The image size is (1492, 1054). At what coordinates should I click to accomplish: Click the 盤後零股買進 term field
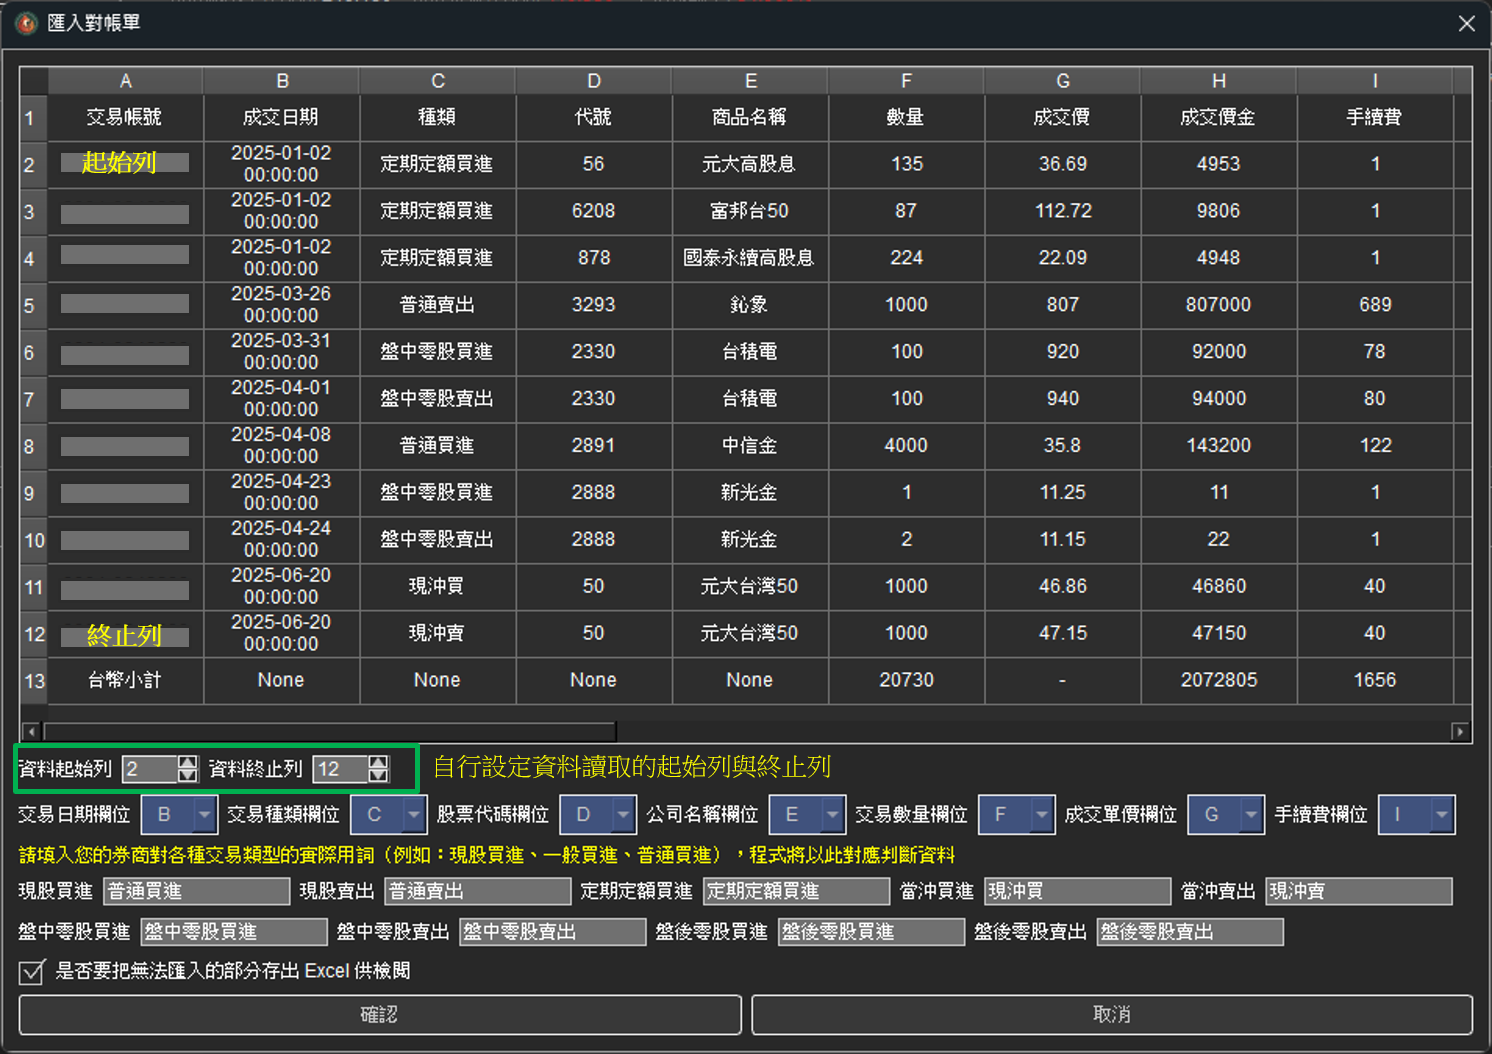tap(871, 932)
